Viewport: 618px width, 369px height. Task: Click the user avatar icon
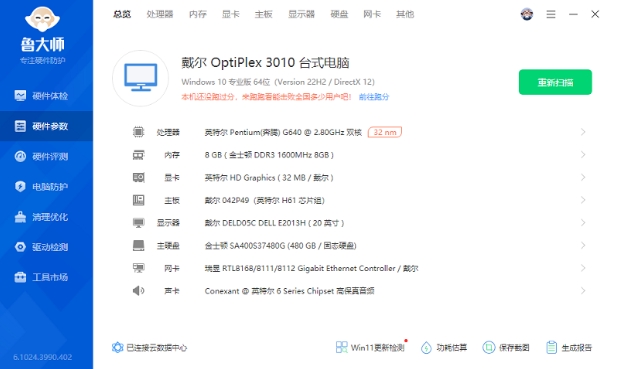click(527, 14)
